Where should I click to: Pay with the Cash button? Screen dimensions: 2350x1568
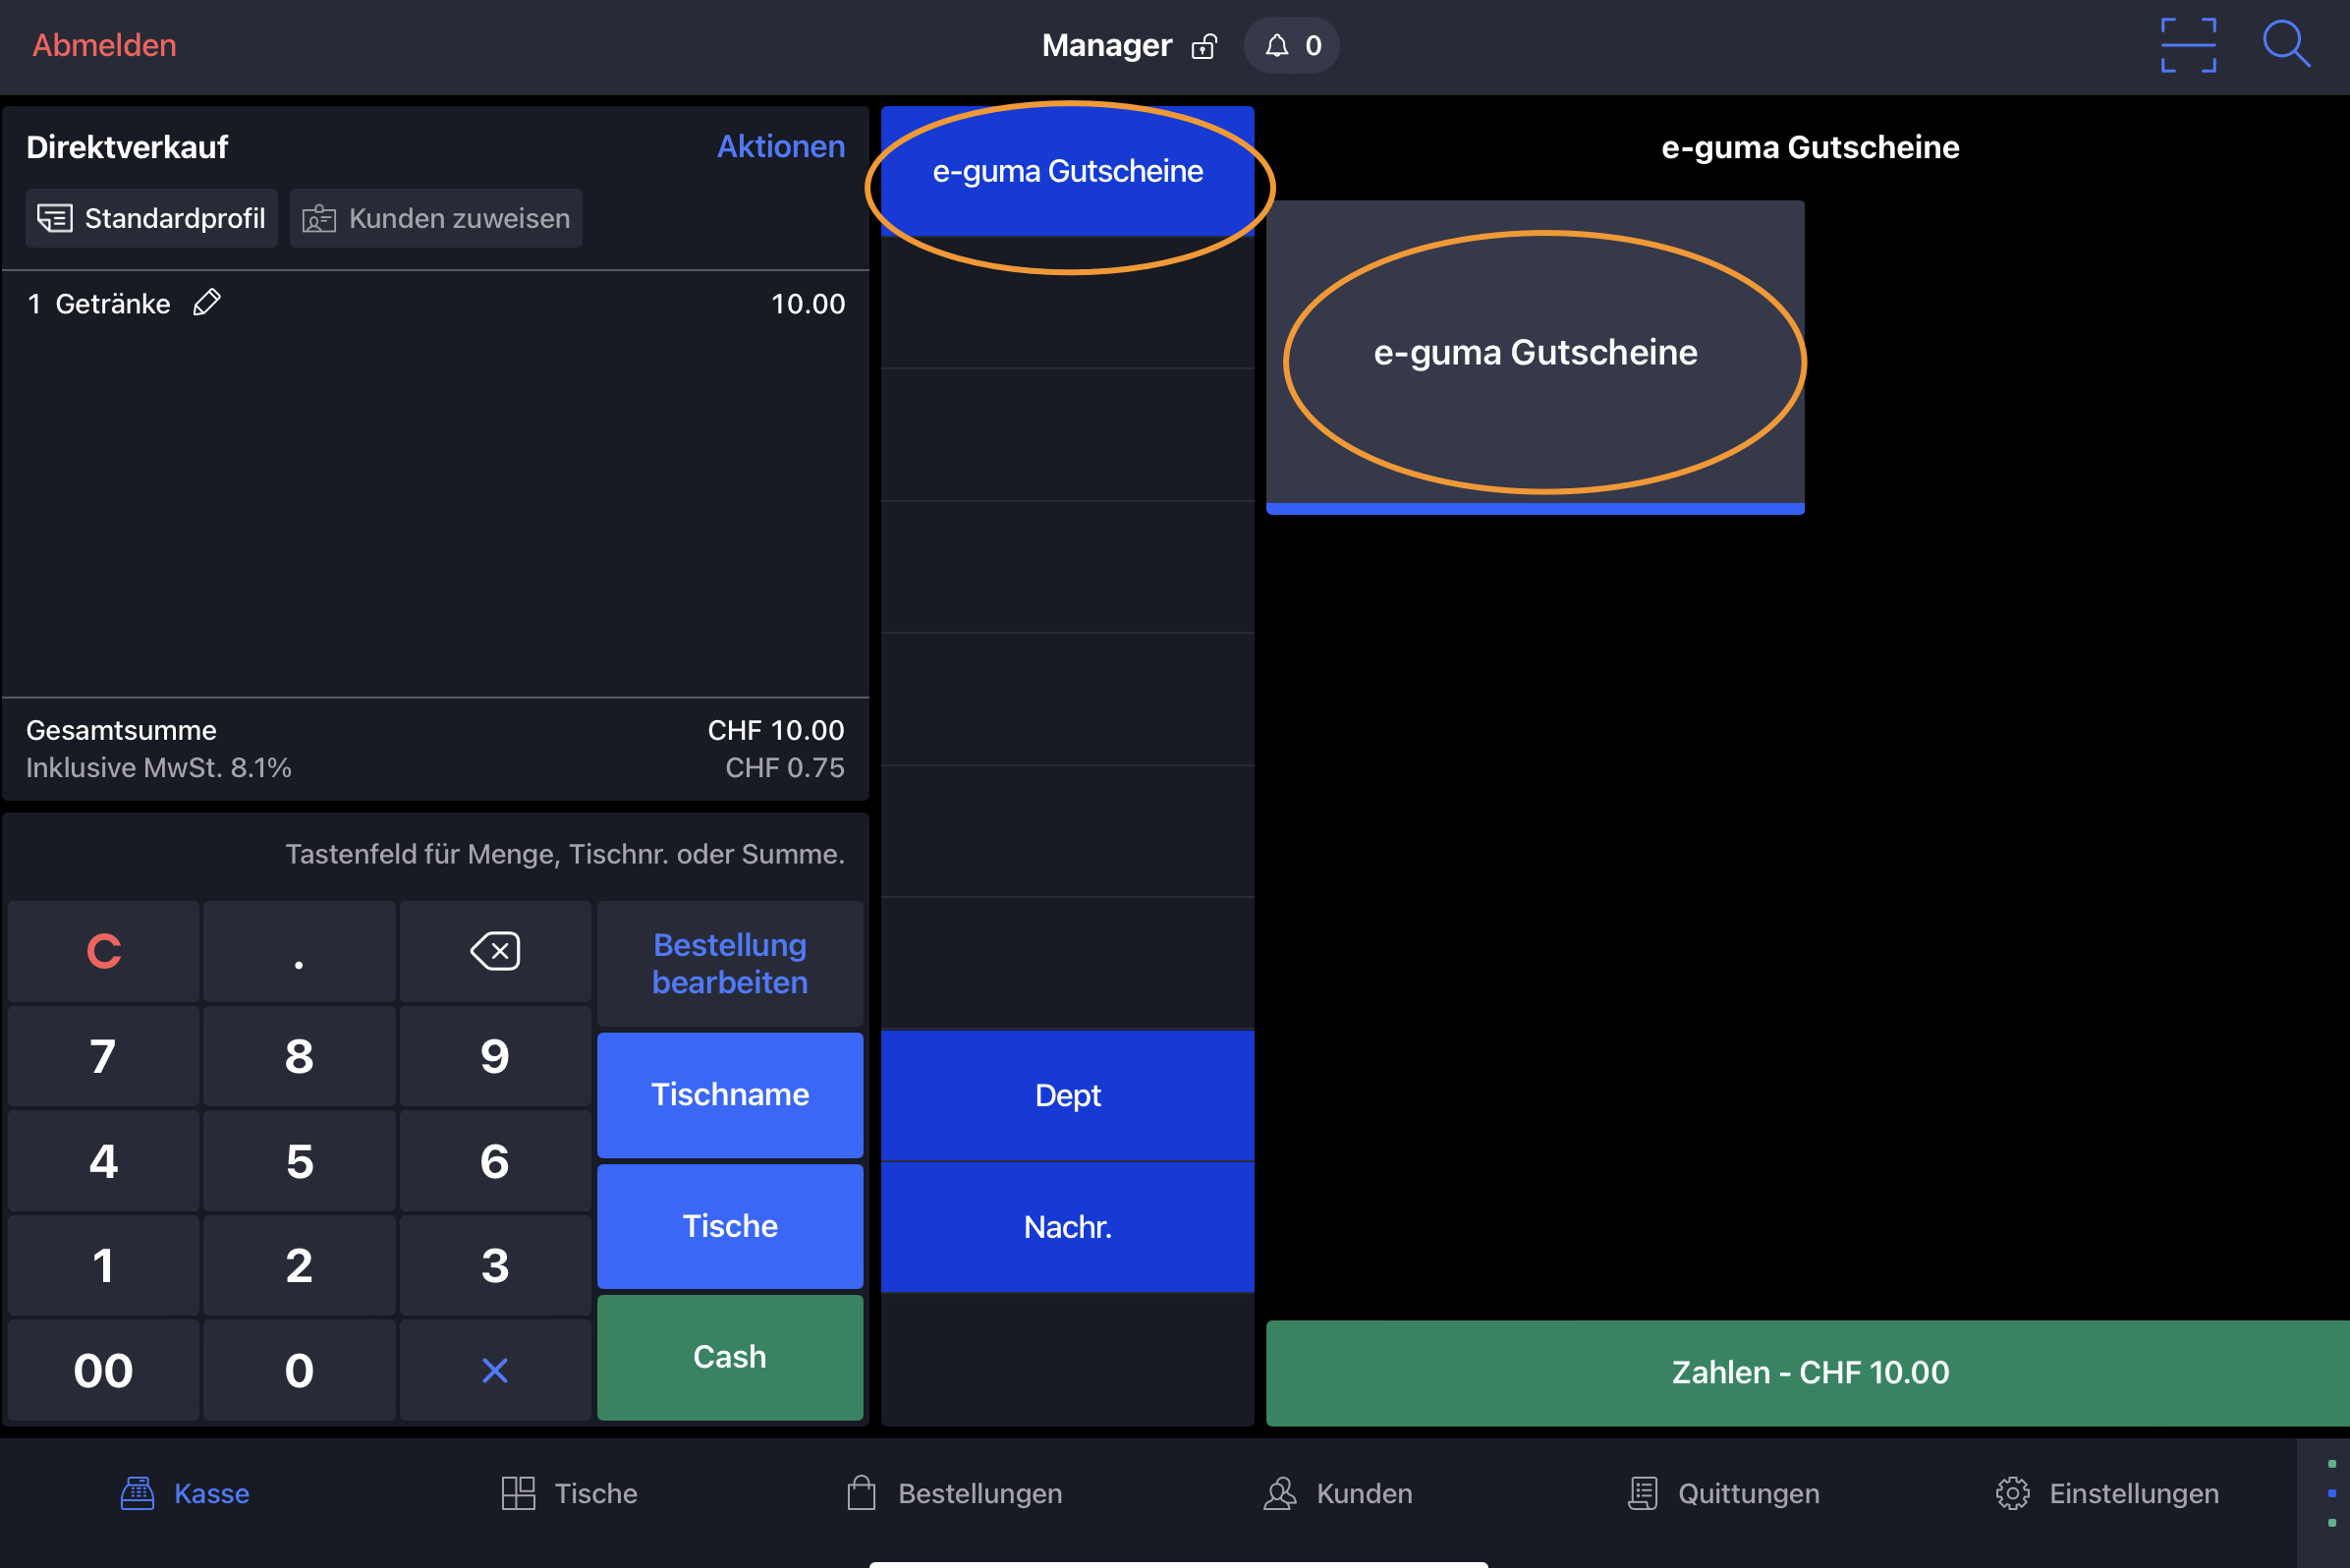[730, 1357]
